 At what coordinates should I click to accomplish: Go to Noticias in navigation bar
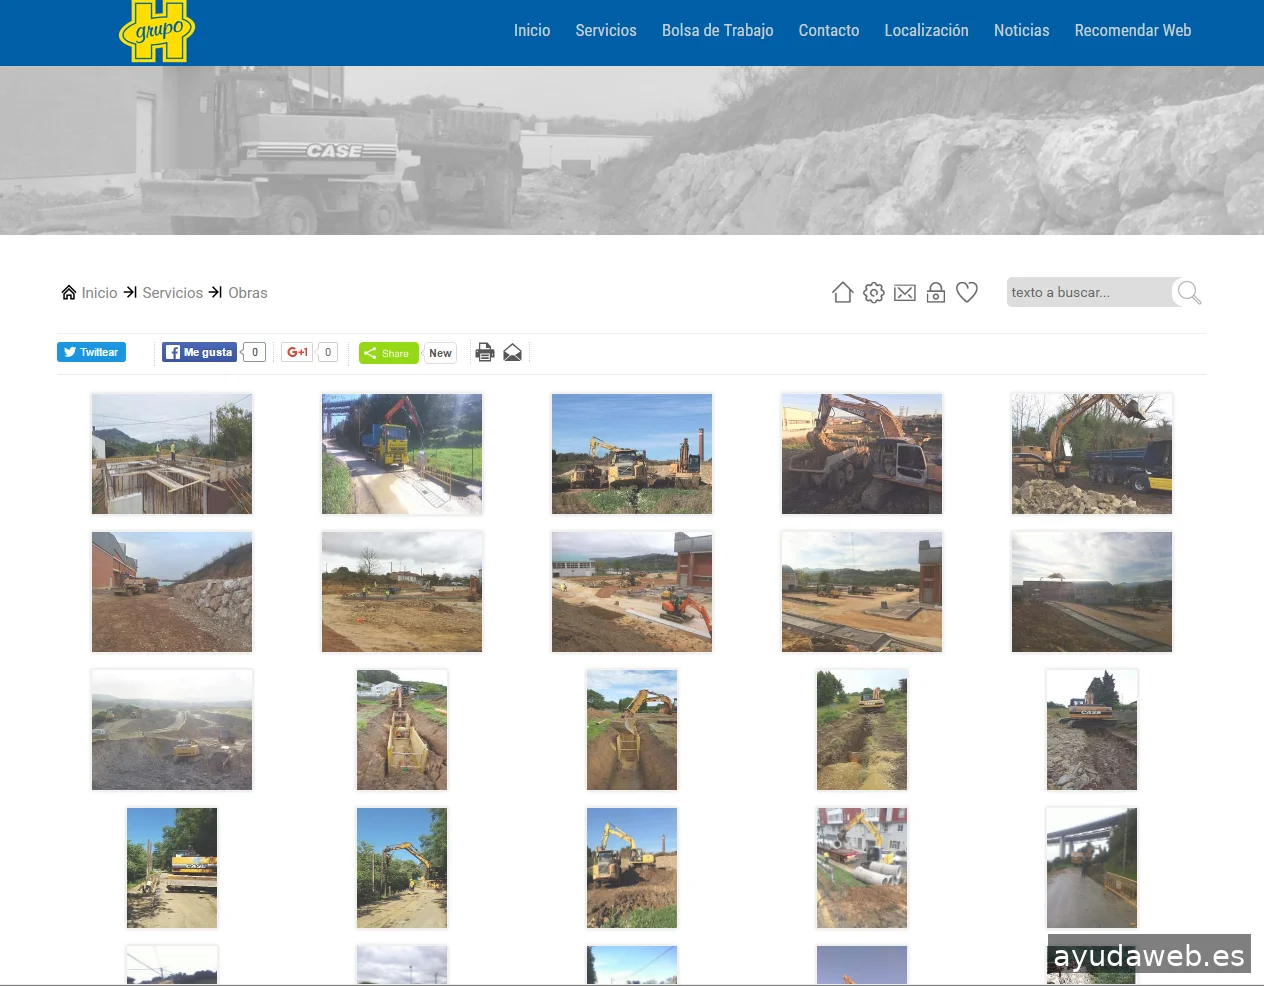(x=1021, y=31)
